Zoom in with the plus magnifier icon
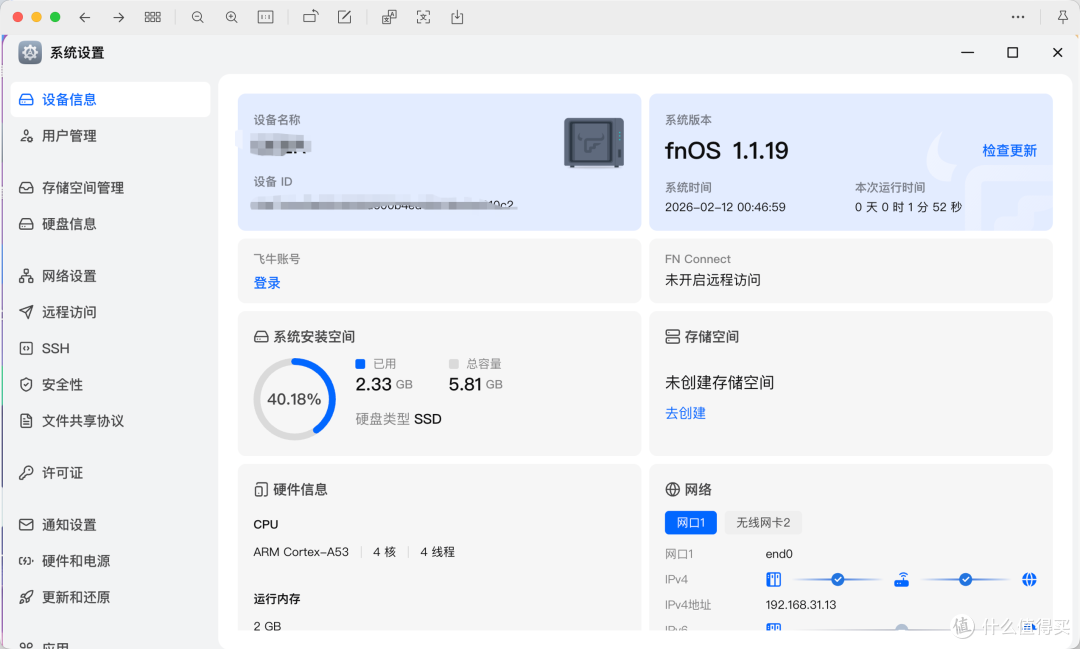Screen dimensions: 1080x649 231,17
